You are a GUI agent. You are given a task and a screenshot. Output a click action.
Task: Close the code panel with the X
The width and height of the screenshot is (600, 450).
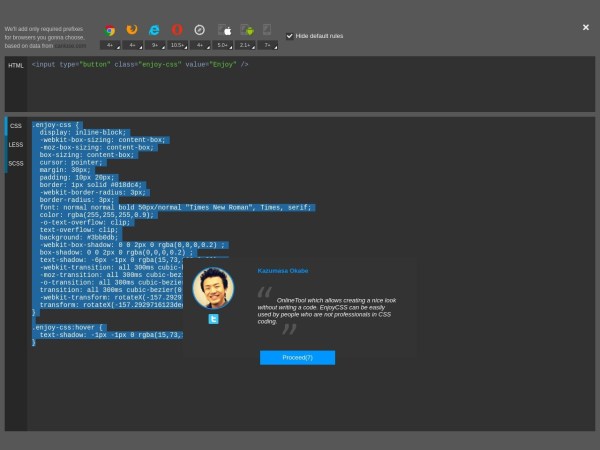pos(586,28)
